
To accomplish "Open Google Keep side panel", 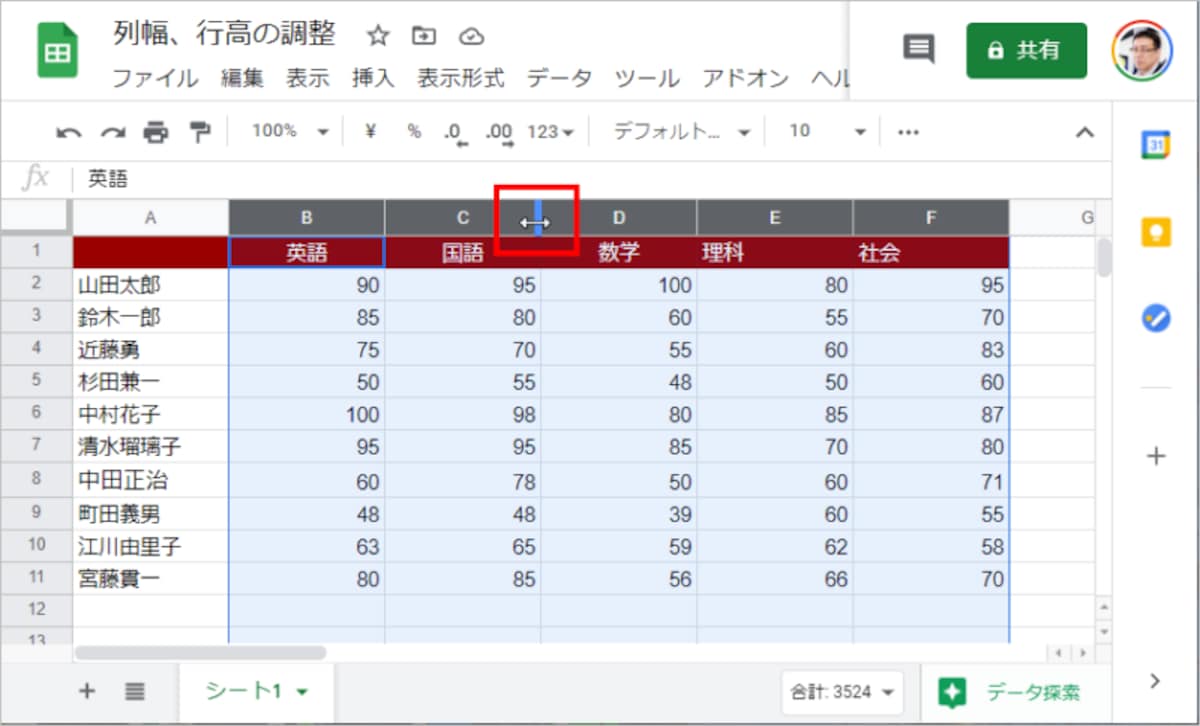I will 1156,232.
